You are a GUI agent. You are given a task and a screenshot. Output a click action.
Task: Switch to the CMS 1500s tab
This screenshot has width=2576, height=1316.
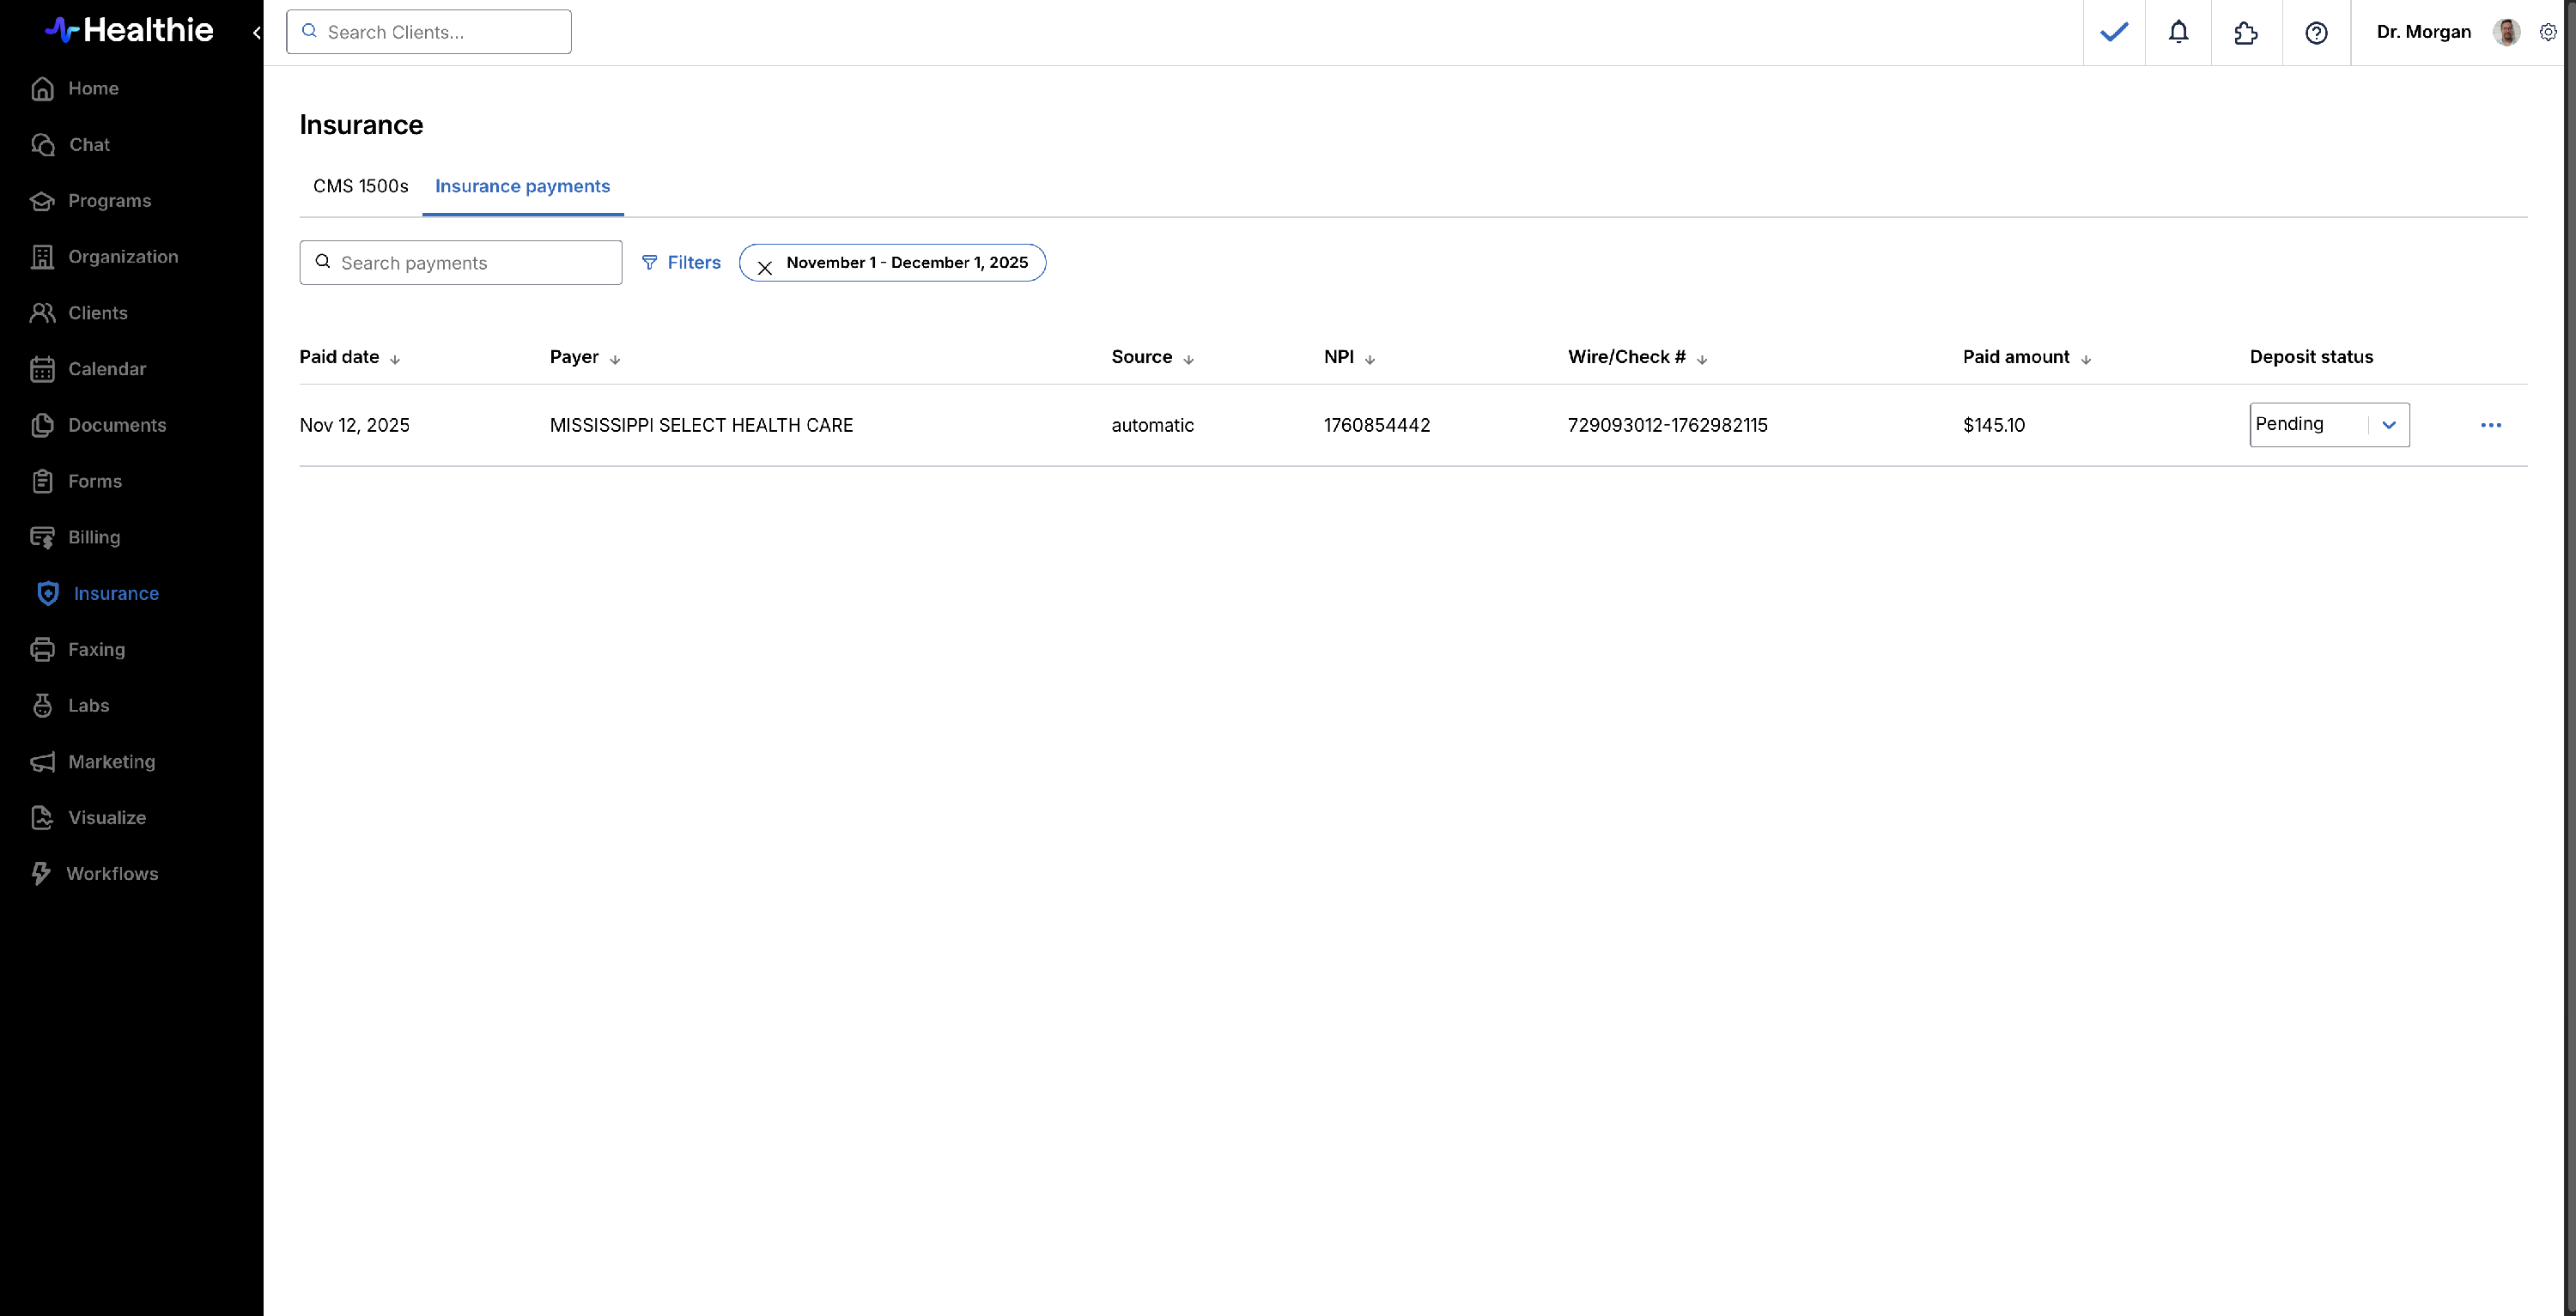(x=360, y=186)
